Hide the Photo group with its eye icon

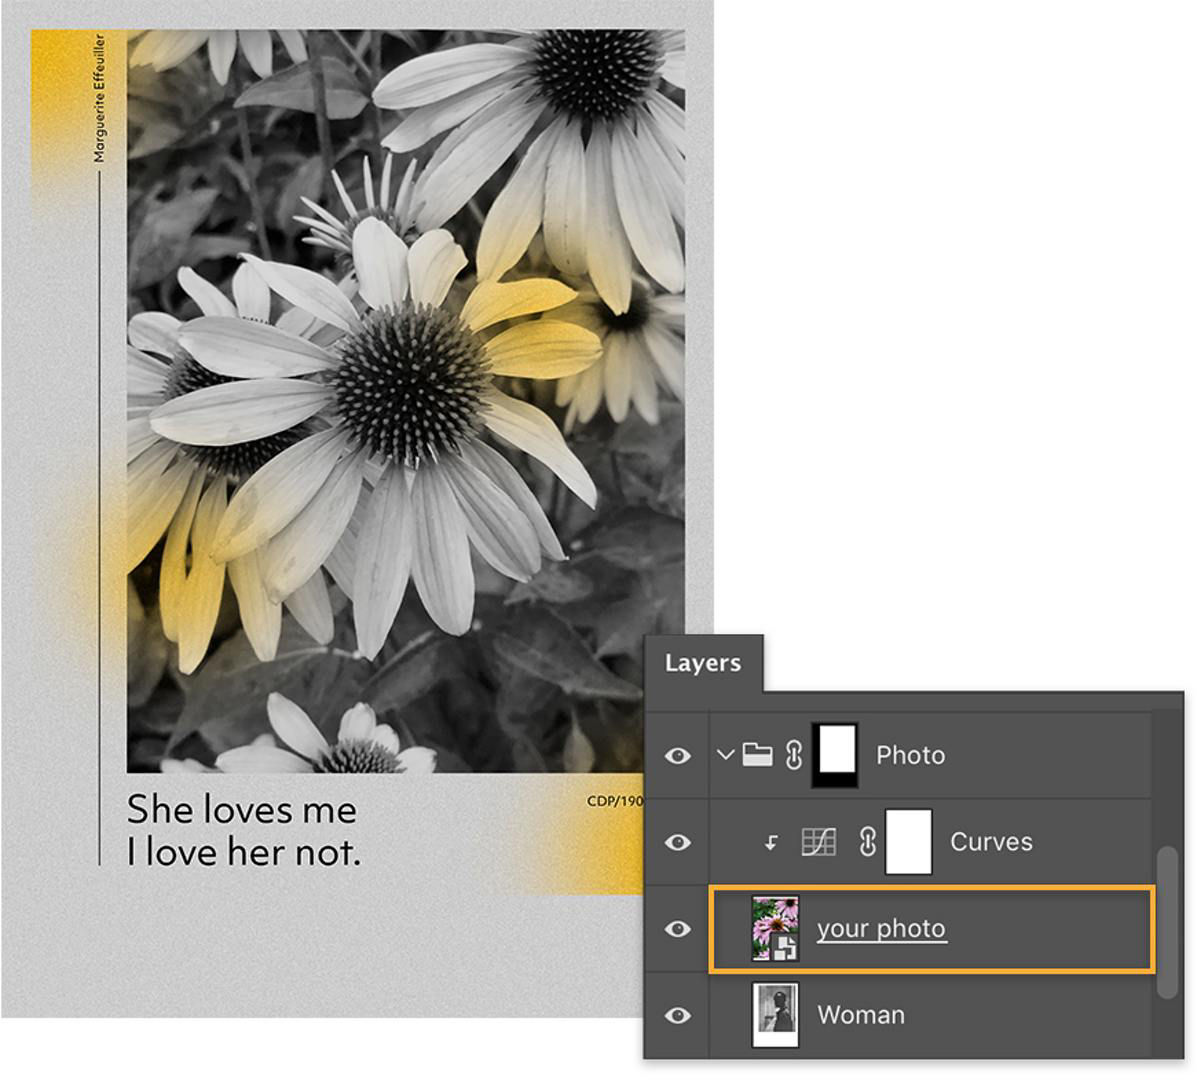coord(678,756)
